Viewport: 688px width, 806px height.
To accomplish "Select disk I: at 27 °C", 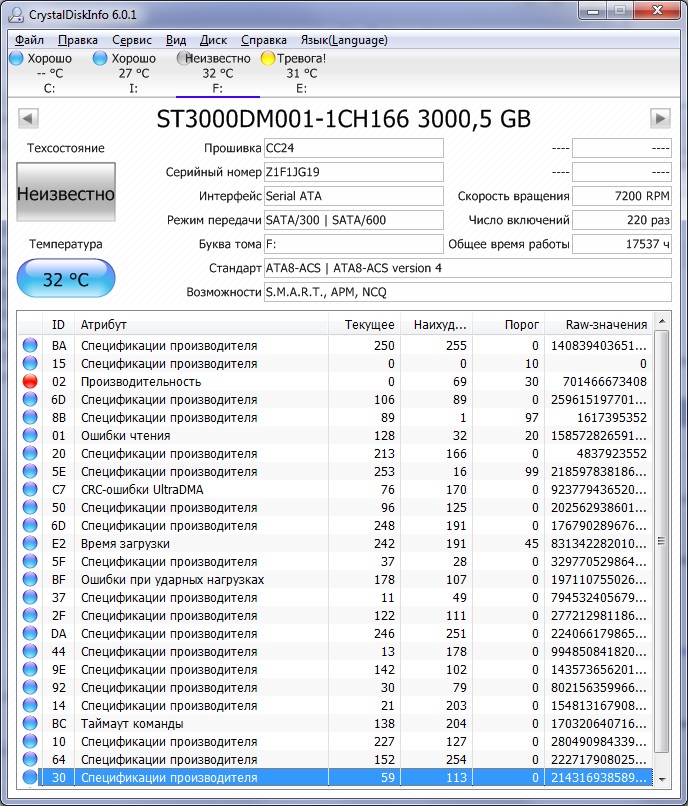I will tap(134, 74).
